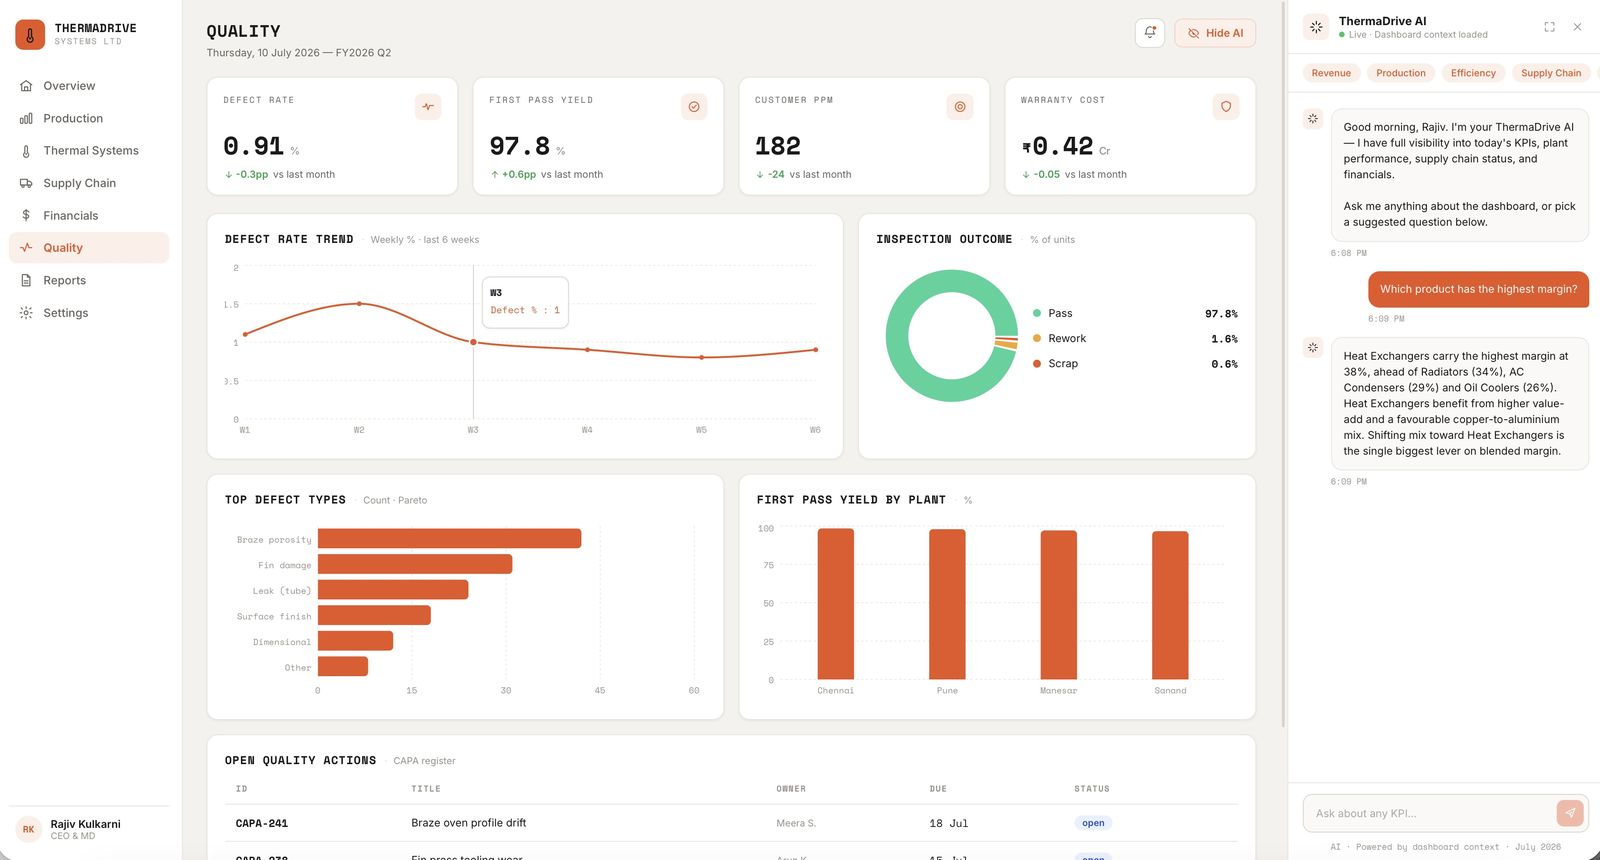1600x860 pixels.
Task: Select the Supply Chain suggestion chip
Action: pos(1551,73)
